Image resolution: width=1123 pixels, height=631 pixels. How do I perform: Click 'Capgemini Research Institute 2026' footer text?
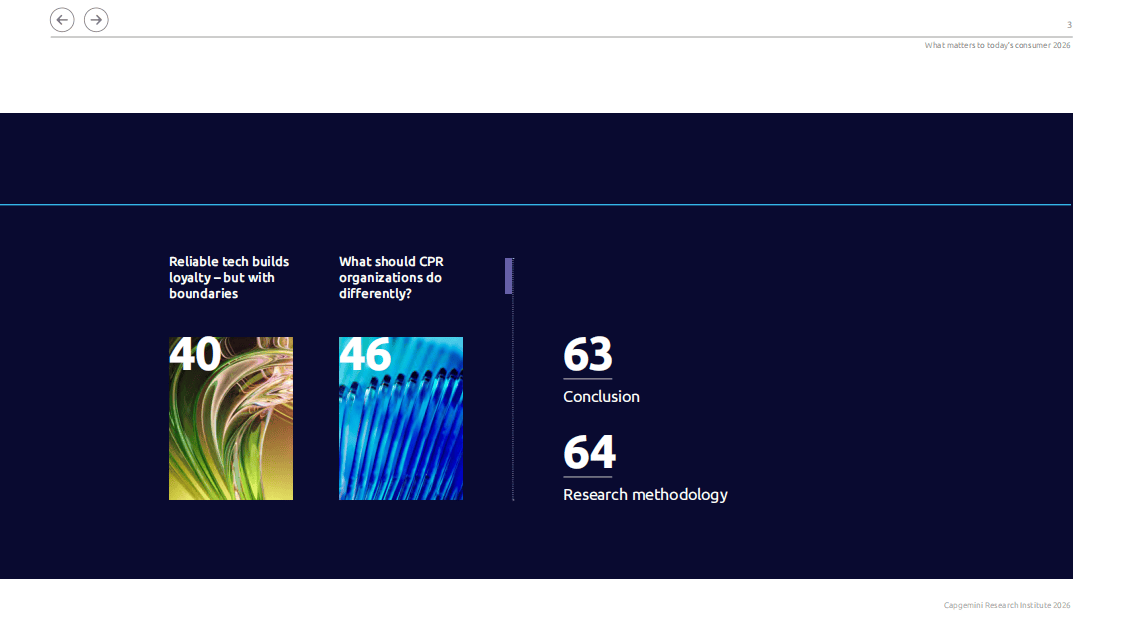click(1007, 605)
